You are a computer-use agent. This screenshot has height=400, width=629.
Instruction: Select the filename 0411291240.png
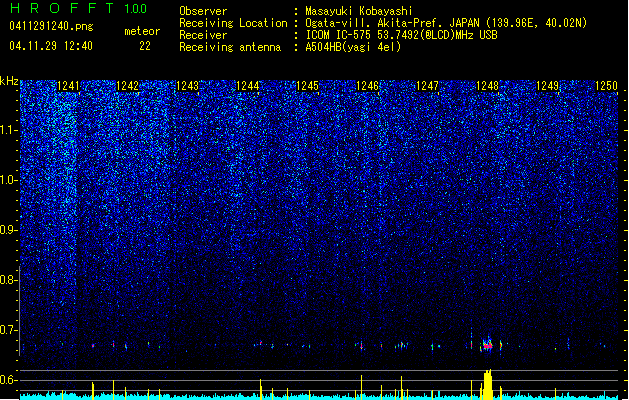tap(51, 27)
